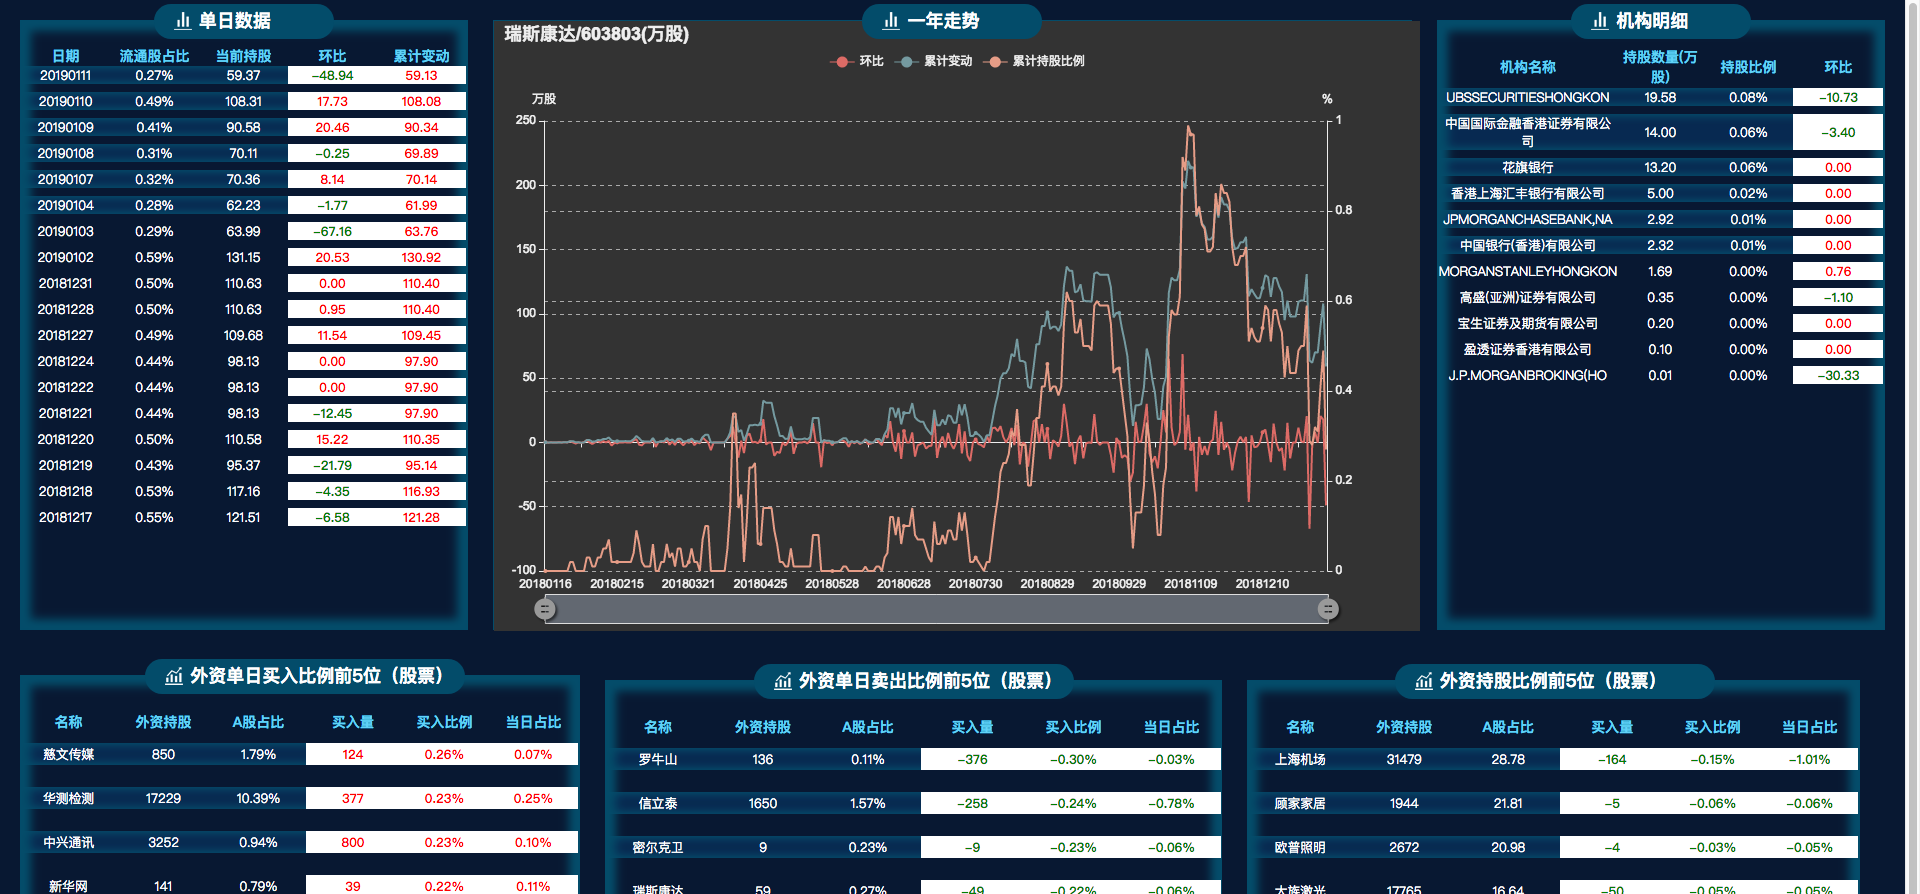Click the -30.33 环比 cell in 机构明细
Image resolution: width=1920 pixels, height=894 pixels.
click(1838, 375)
